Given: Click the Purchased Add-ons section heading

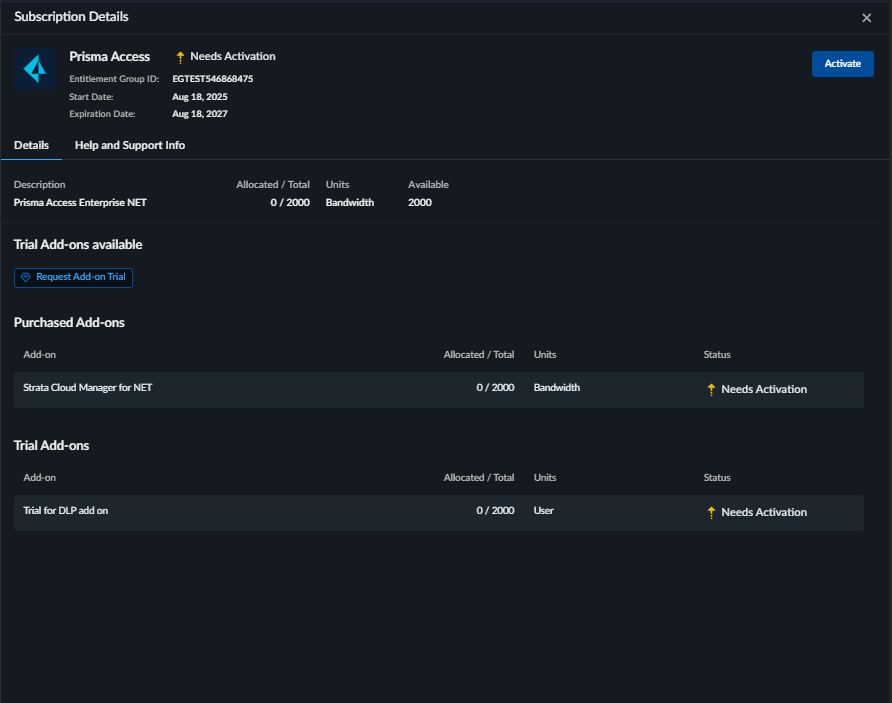Looking at the screenshot, I should [x=69, y=322].
